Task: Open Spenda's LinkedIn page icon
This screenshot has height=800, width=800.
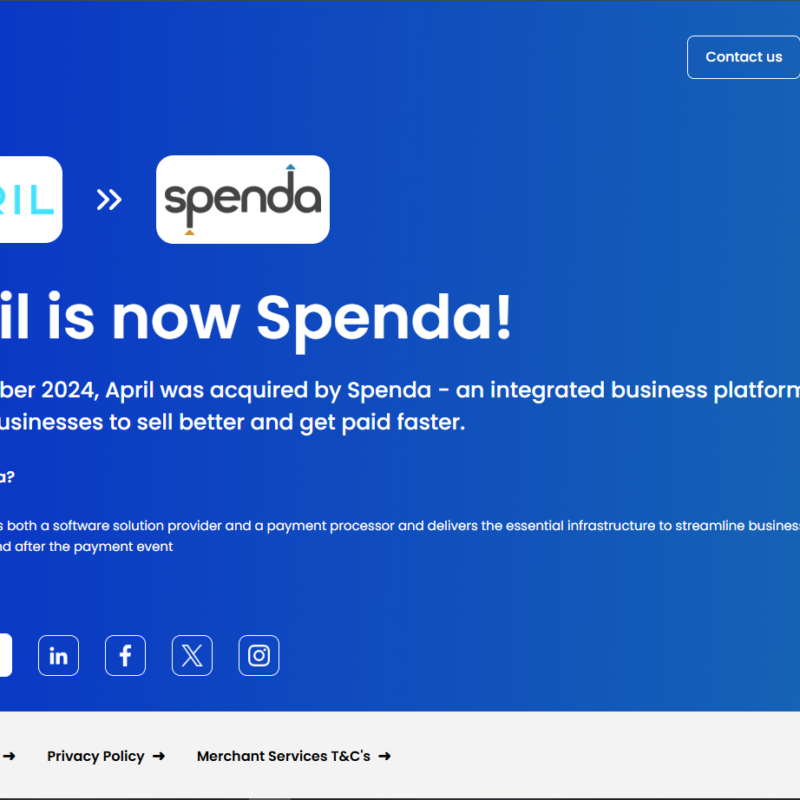Action: point(58,656)
